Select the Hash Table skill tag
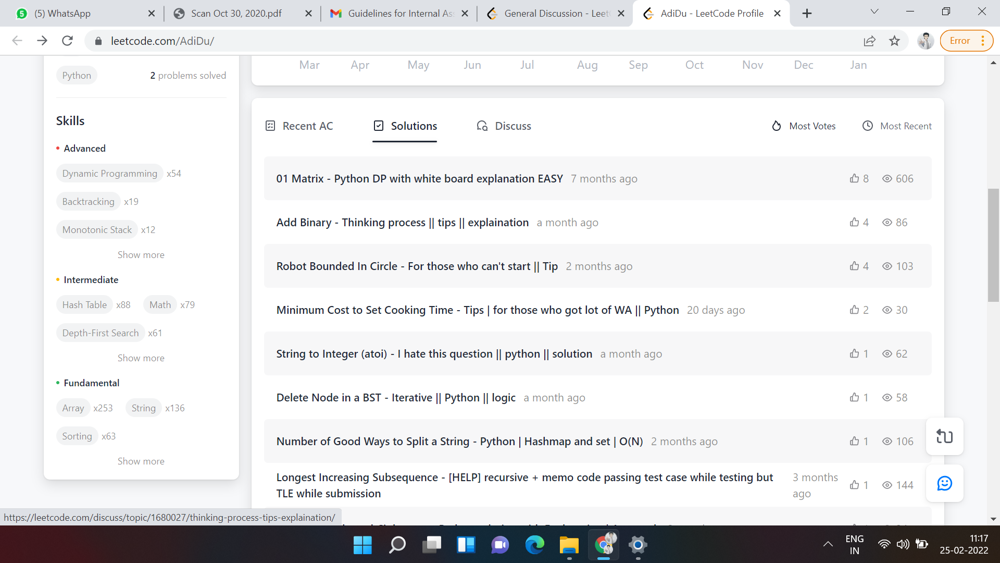Viewport: 1000px width, 563px height. [x=84, y=305]
